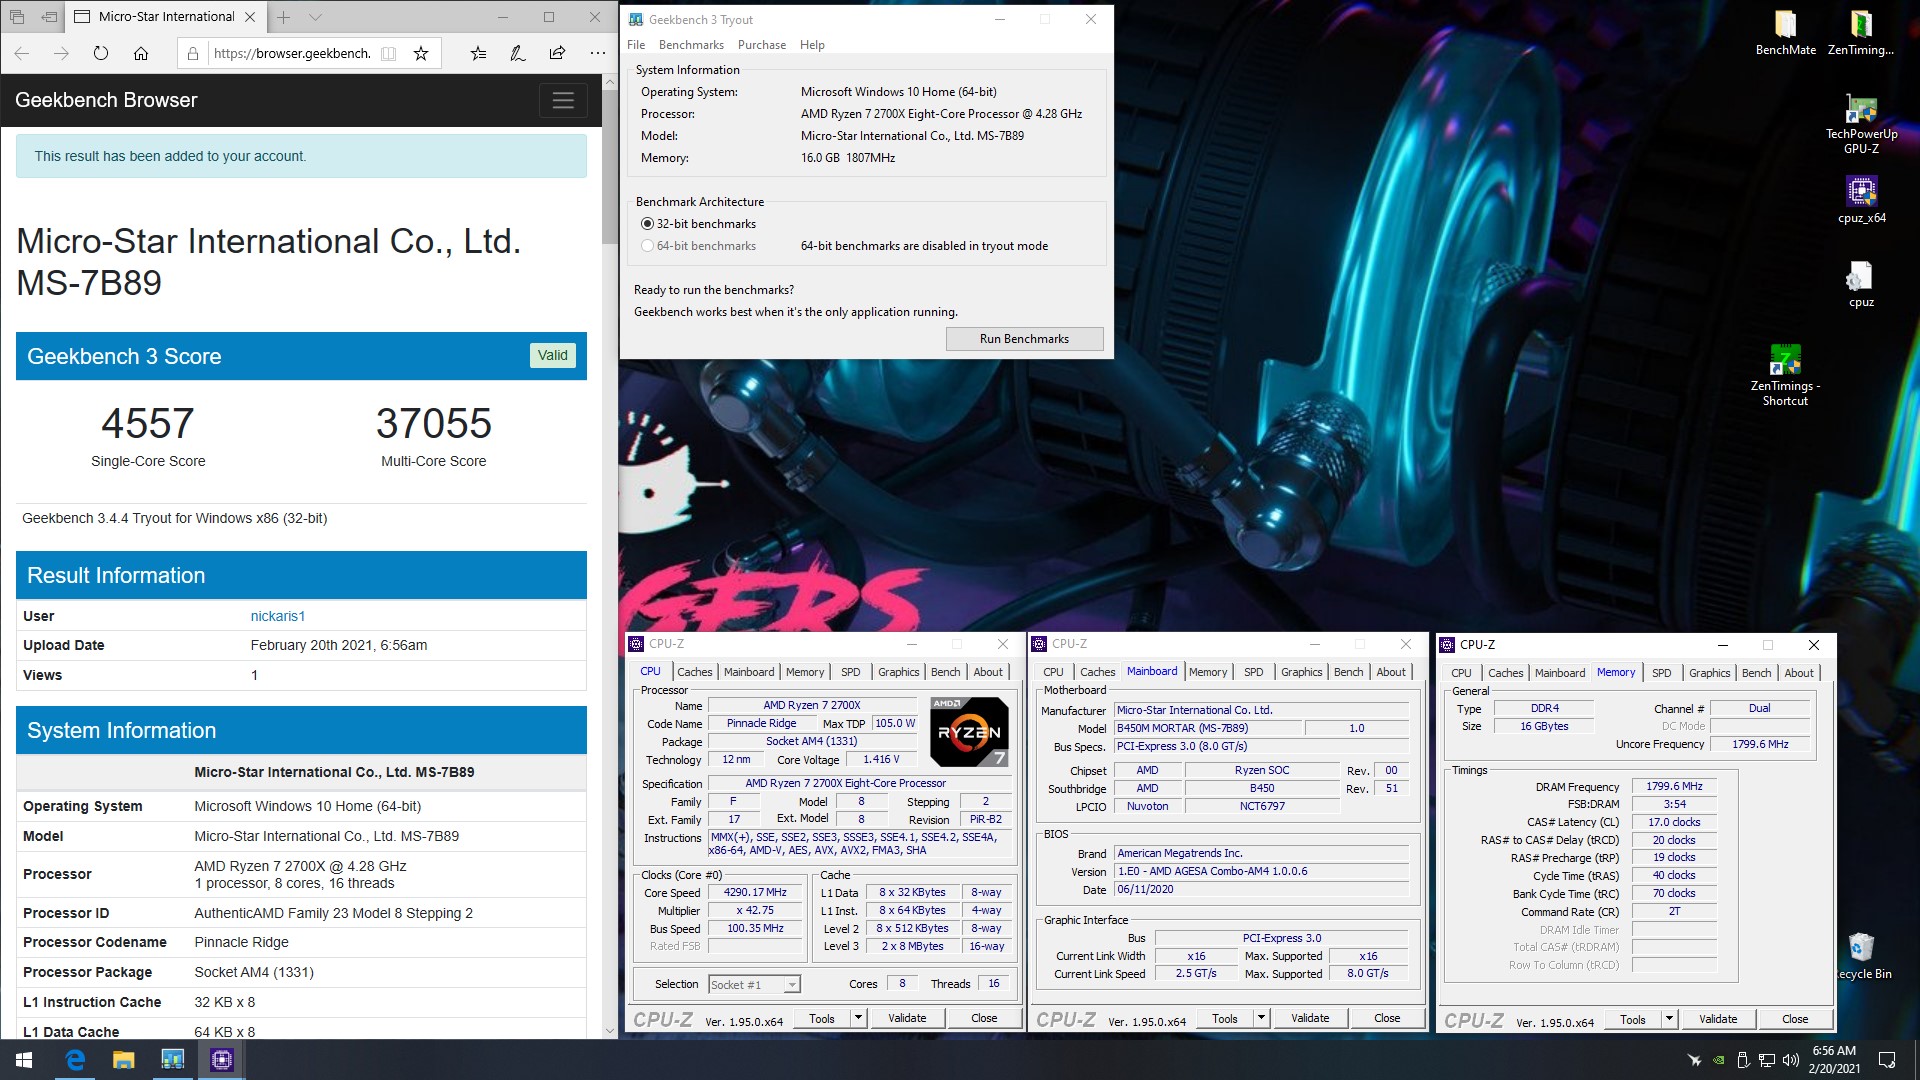Click the B450M MORTAR model field

pos(1208,728)
